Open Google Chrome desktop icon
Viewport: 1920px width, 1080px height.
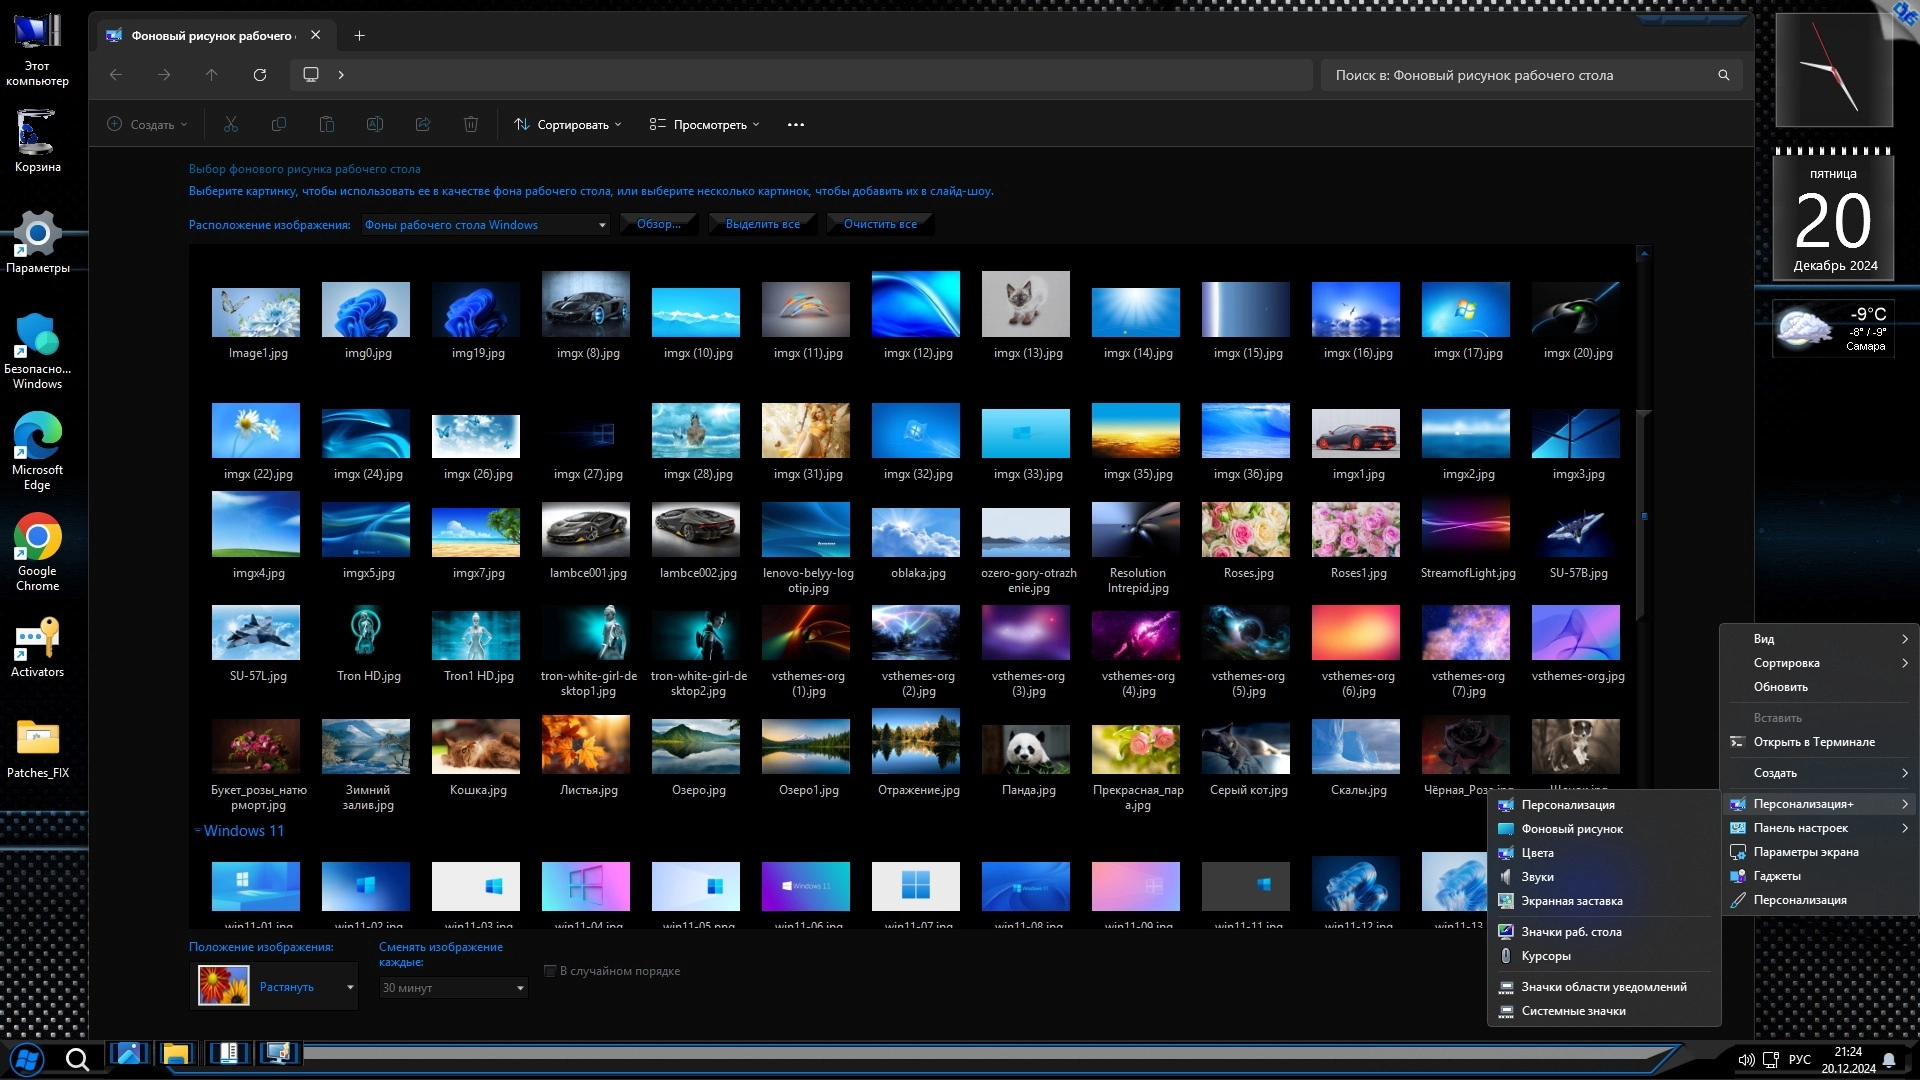click(x=38, y=539)
